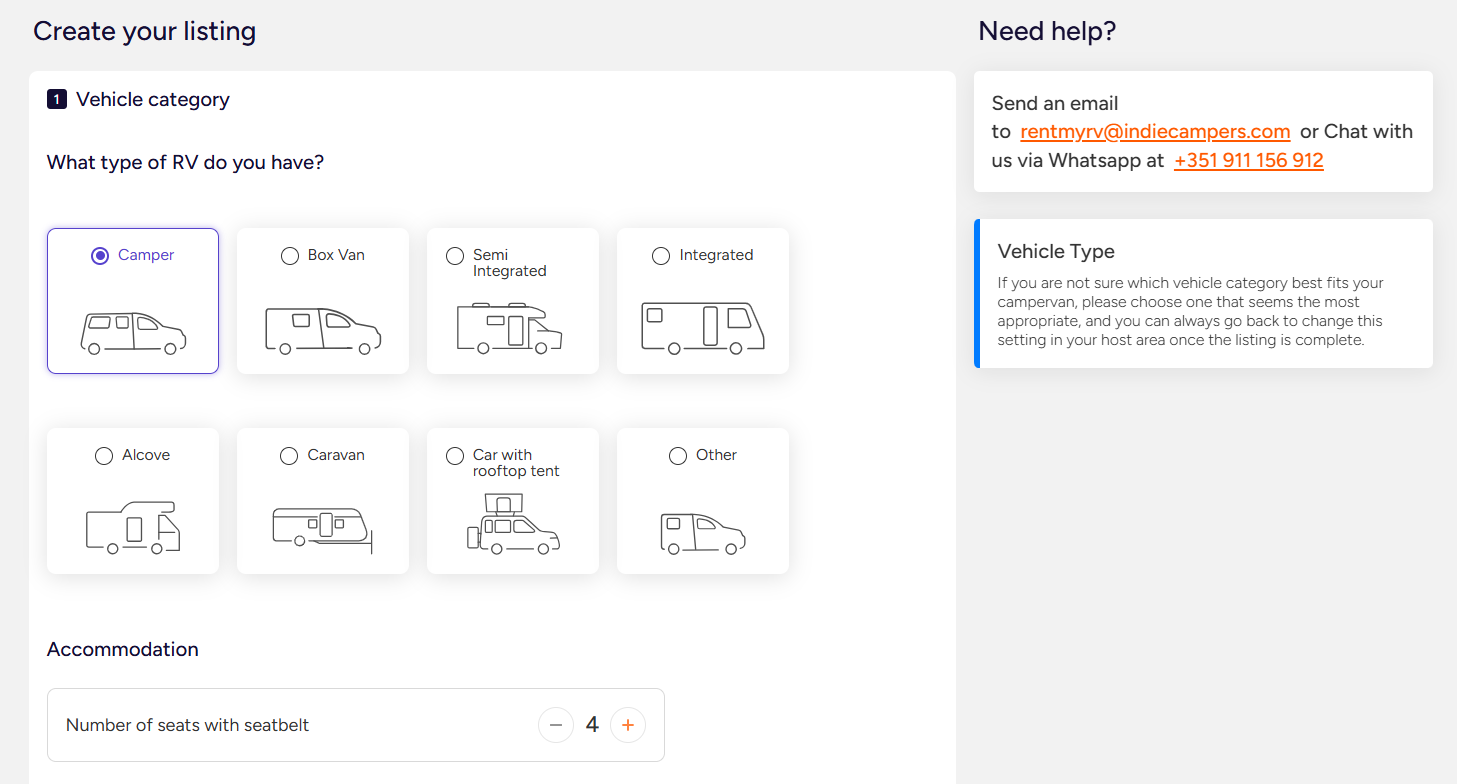Click the step 1 badge icon

(57, 99)
